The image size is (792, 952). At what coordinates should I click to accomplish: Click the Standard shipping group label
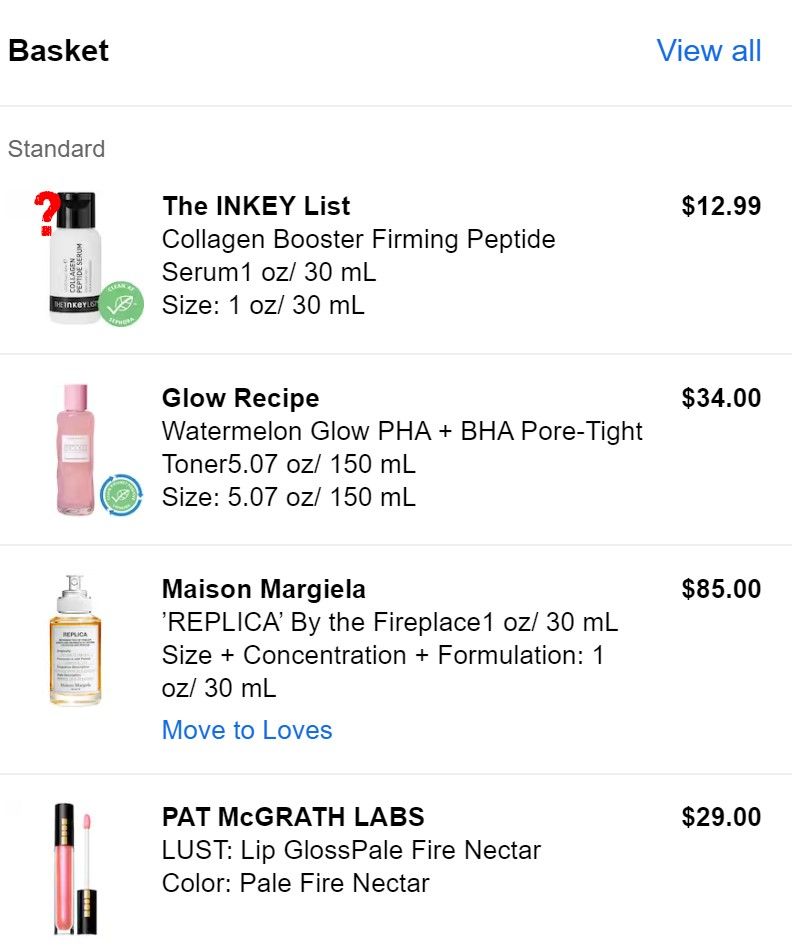(56, 149)
